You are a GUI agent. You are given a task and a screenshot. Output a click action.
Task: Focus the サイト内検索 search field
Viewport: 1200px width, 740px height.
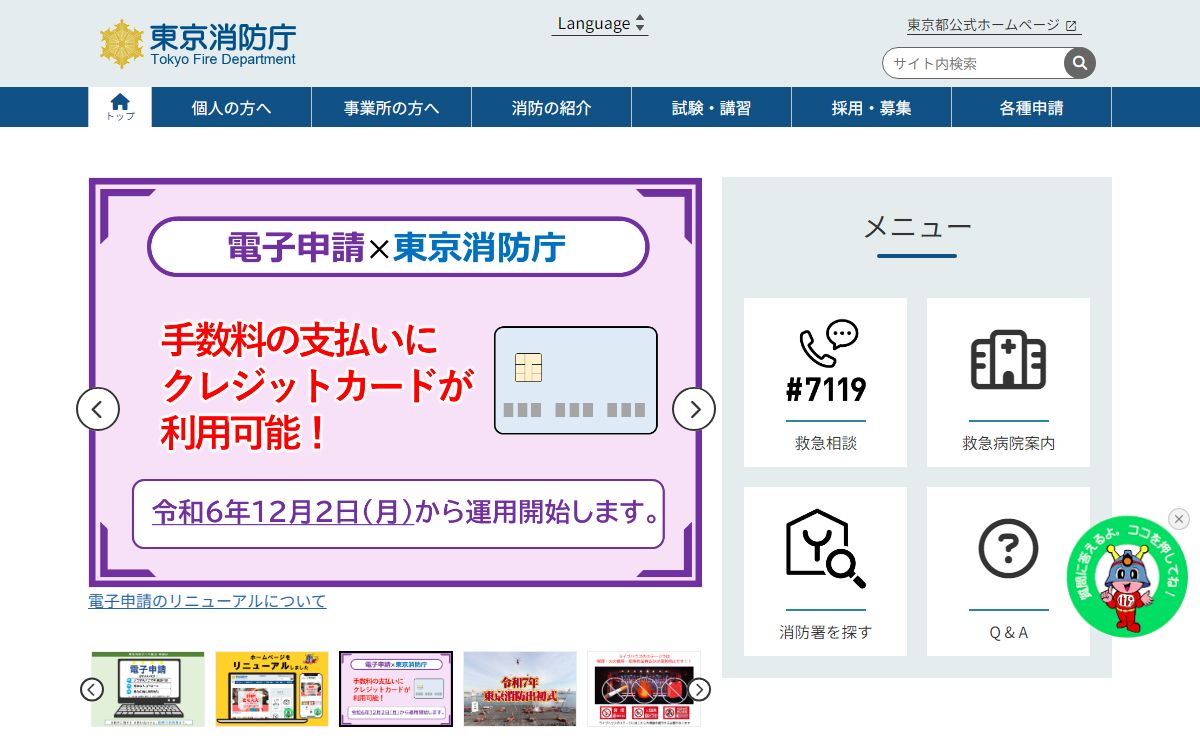[x=973, y=63]
